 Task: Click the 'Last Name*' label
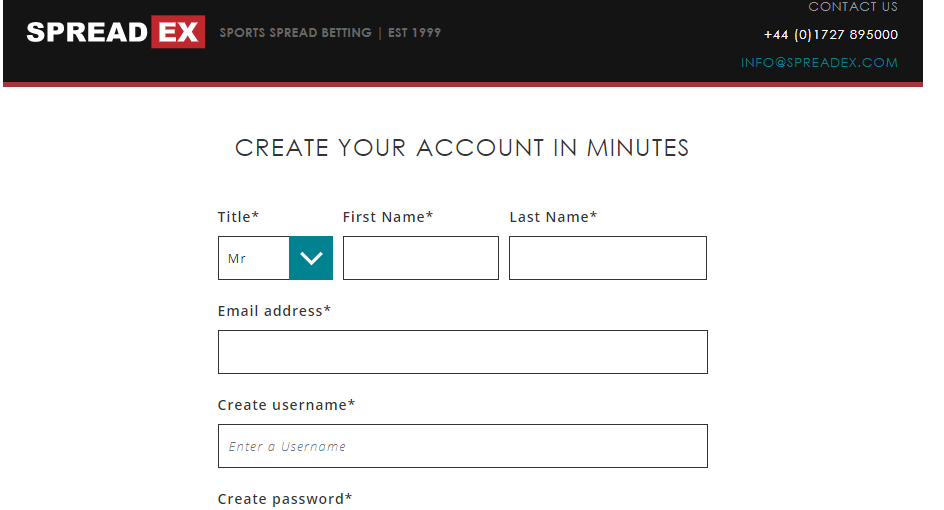tap(552, 217)
